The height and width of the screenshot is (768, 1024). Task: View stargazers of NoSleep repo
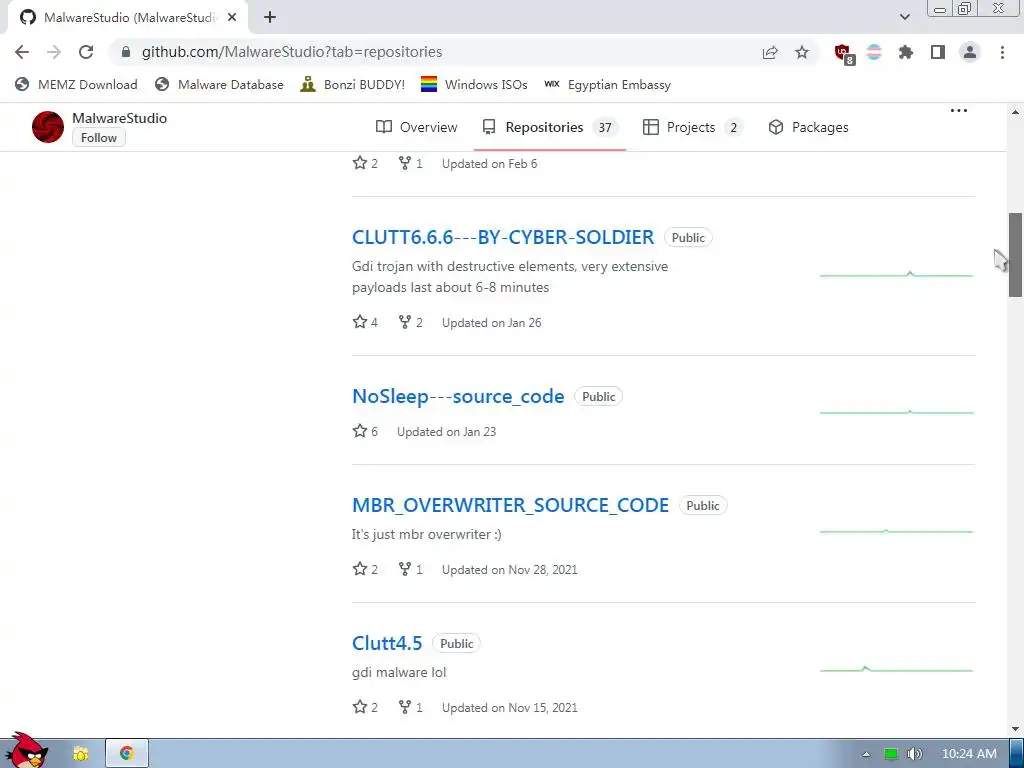pyautogui.click(x=365, y=431)
